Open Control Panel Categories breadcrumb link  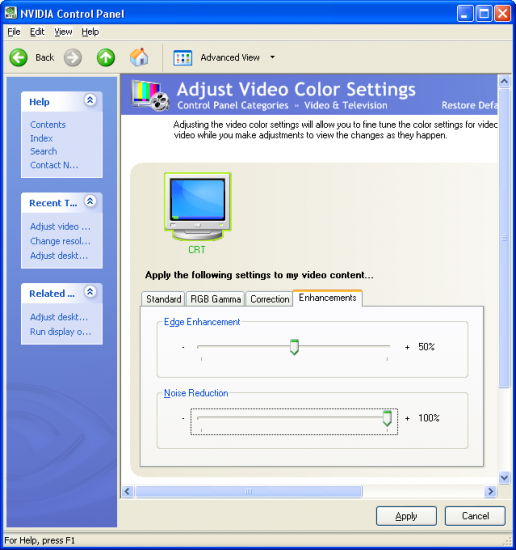point(233,105)
